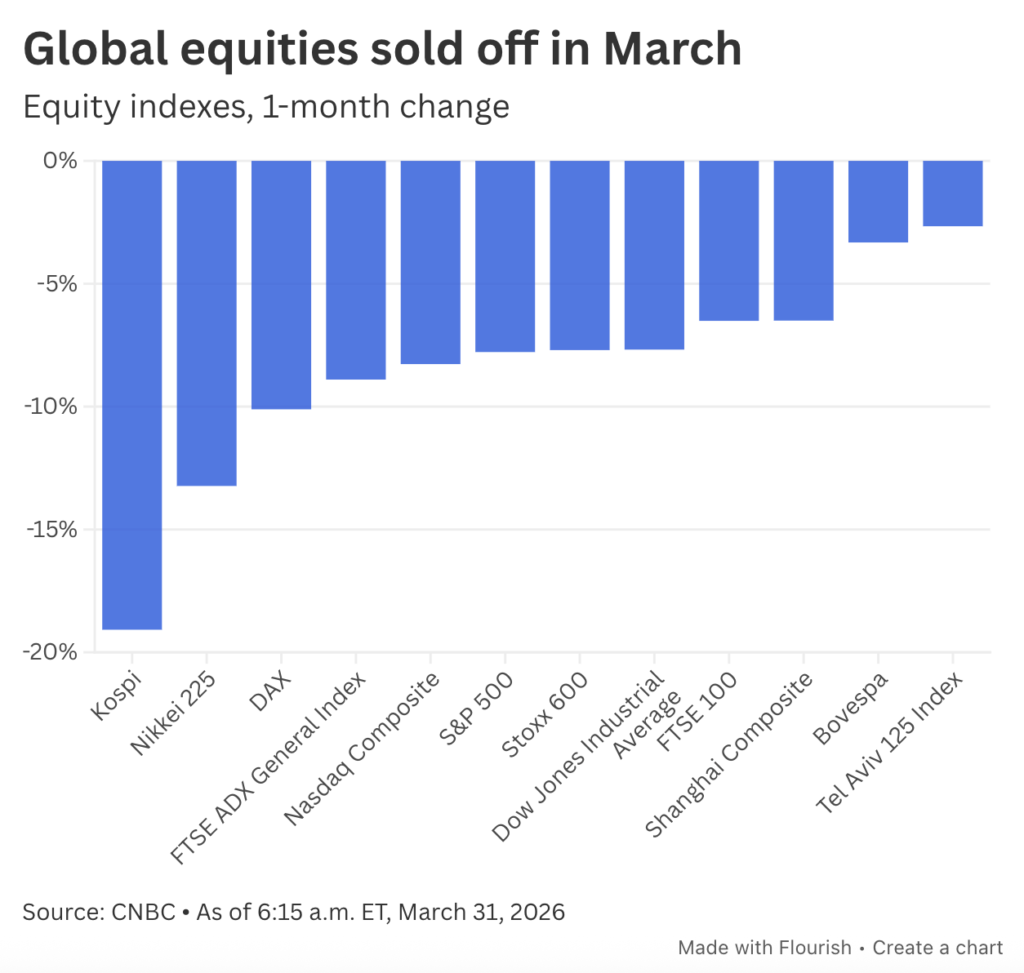Screen dimensions: 1024x973
Task: Select the S&P 500 bar
Action: click(x=505, y=256)
